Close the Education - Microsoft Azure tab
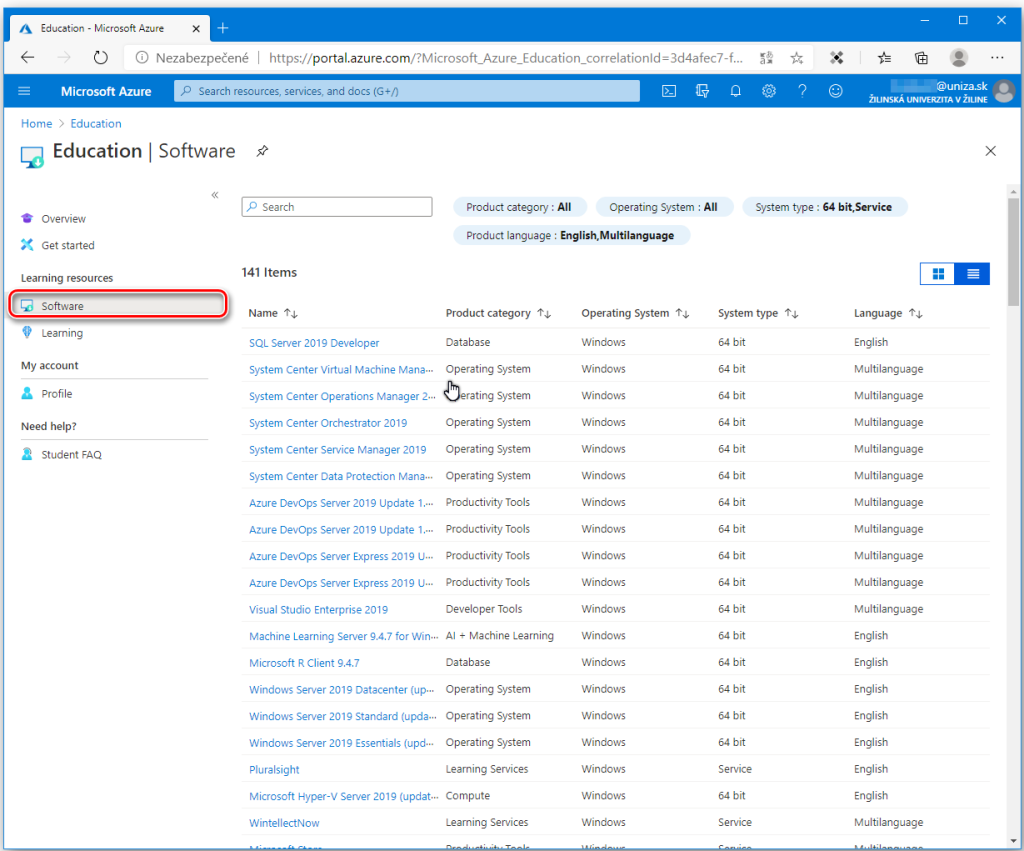The width and height of the screenshot is (1024, 851). [x=196, y=28]
